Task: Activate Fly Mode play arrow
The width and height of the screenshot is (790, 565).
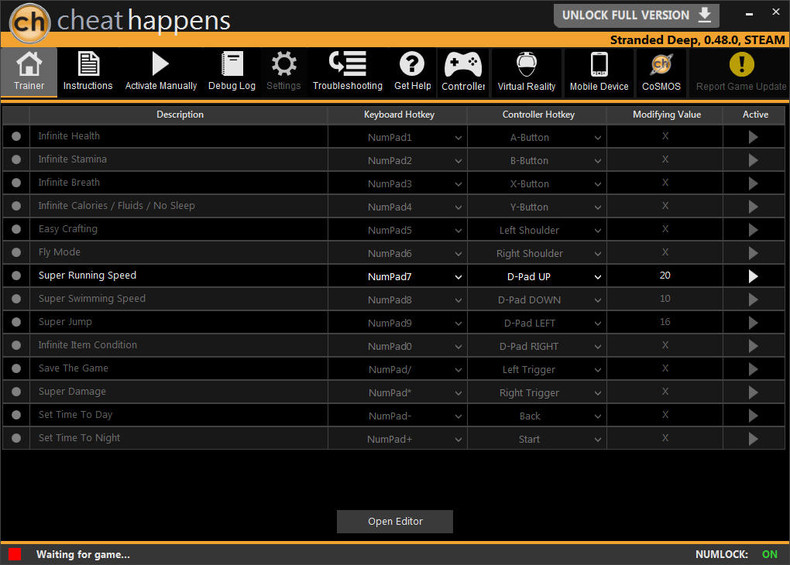Action: click(753, 253)
